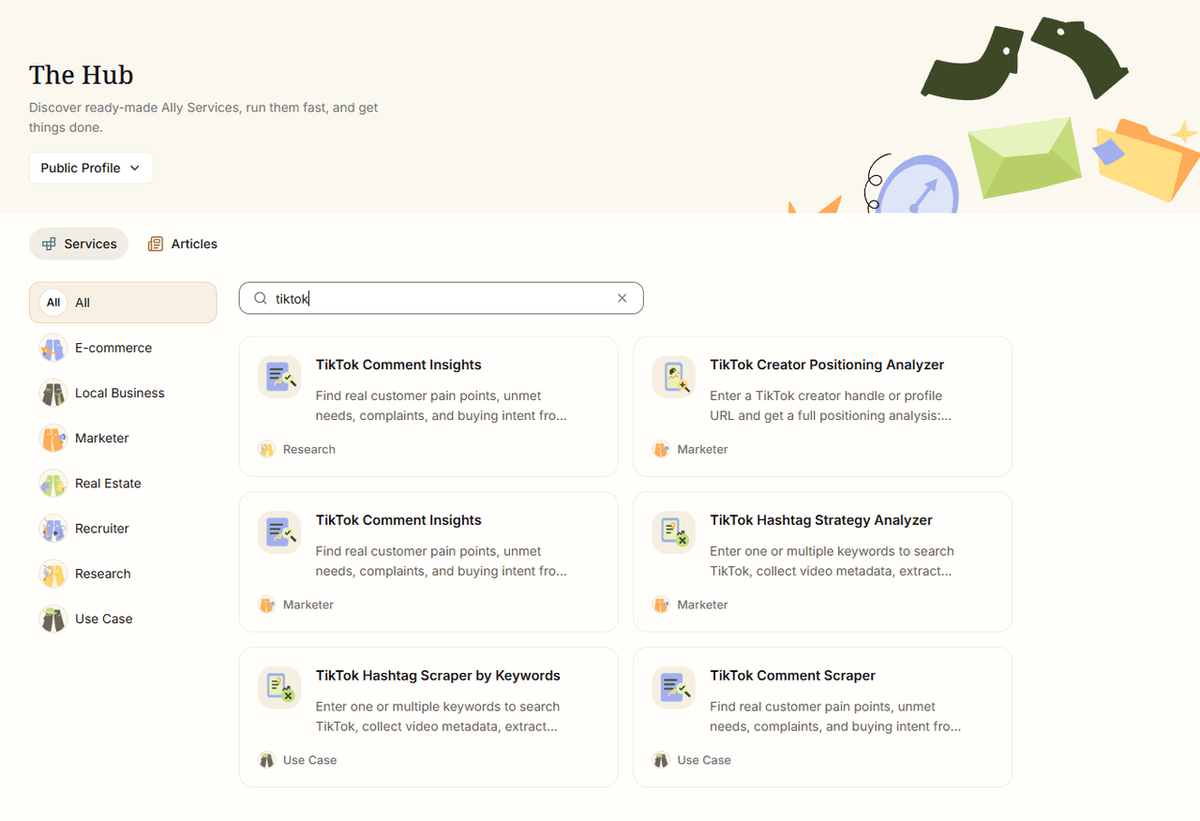Image resolution: width=1200 pixels, height=821 pixels.
Task: Click icon of Marketer-tagged Comment Insights card
Action: pyautogui.click(x=279, y=532)
